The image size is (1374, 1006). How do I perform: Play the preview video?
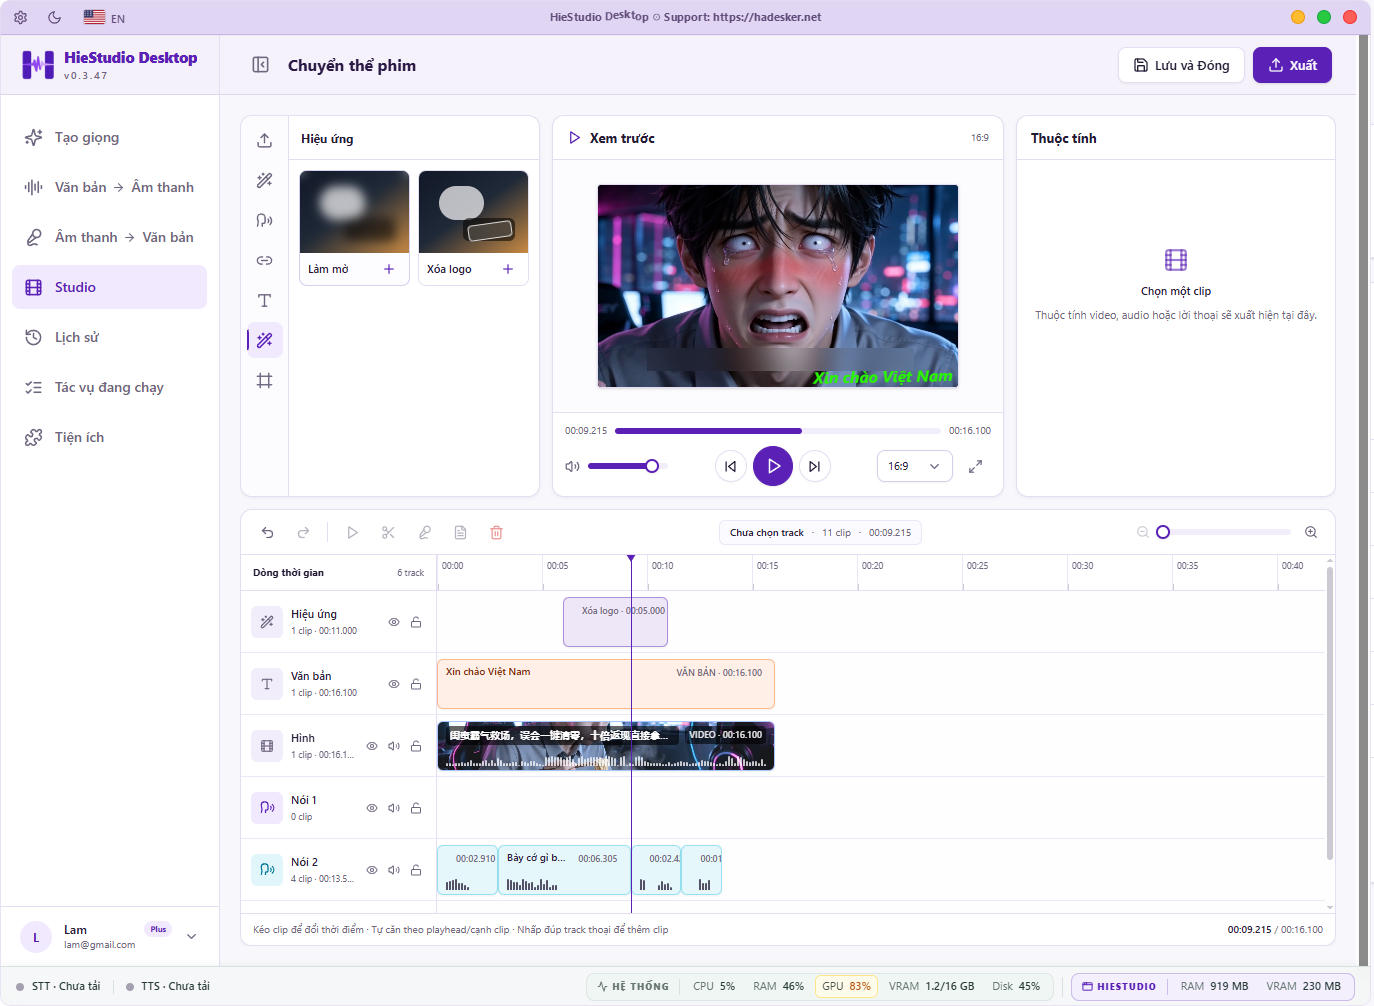773,466
